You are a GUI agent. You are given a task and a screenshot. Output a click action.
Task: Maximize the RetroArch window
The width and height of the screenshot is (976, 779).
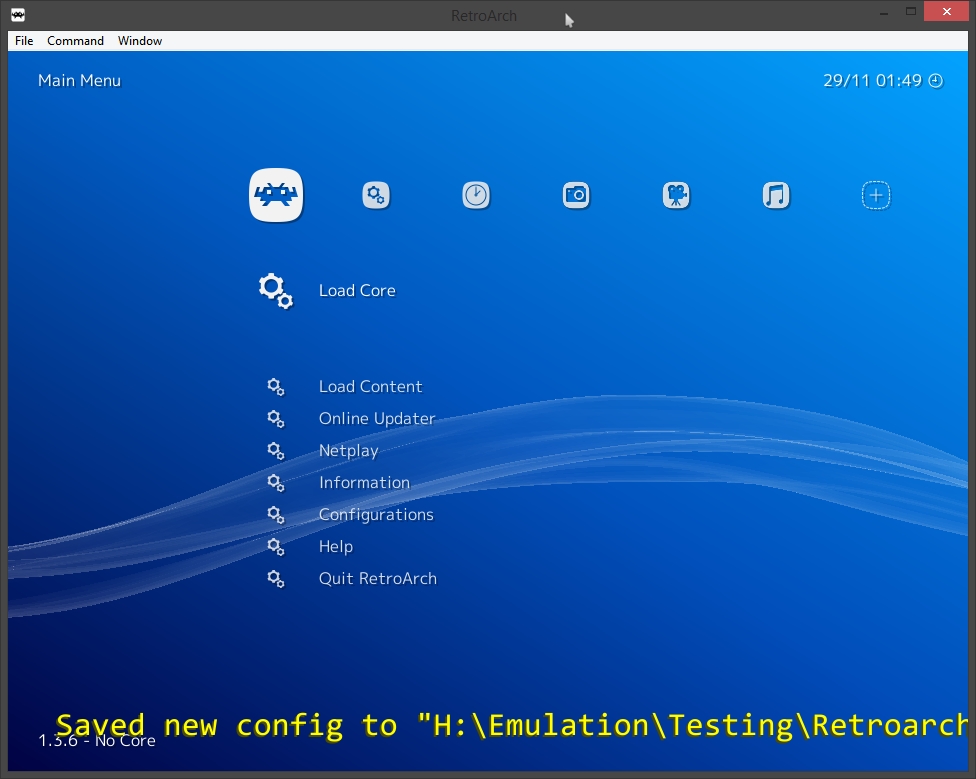click(x=911, y=12)
